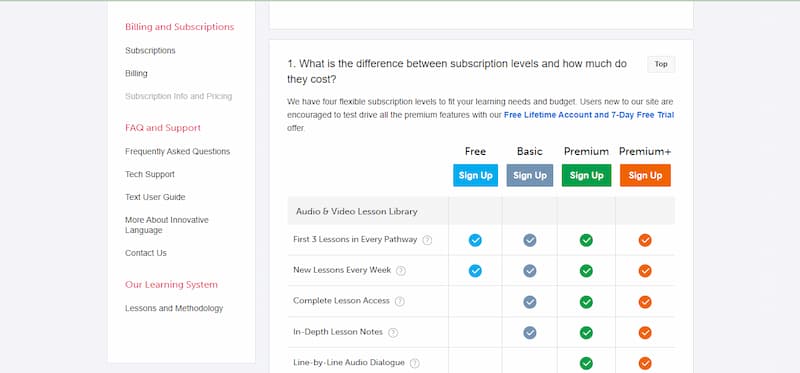This screenshot has width=800, height=373.
Task: Click the subscription levels question heading
Action: (457, 72)
